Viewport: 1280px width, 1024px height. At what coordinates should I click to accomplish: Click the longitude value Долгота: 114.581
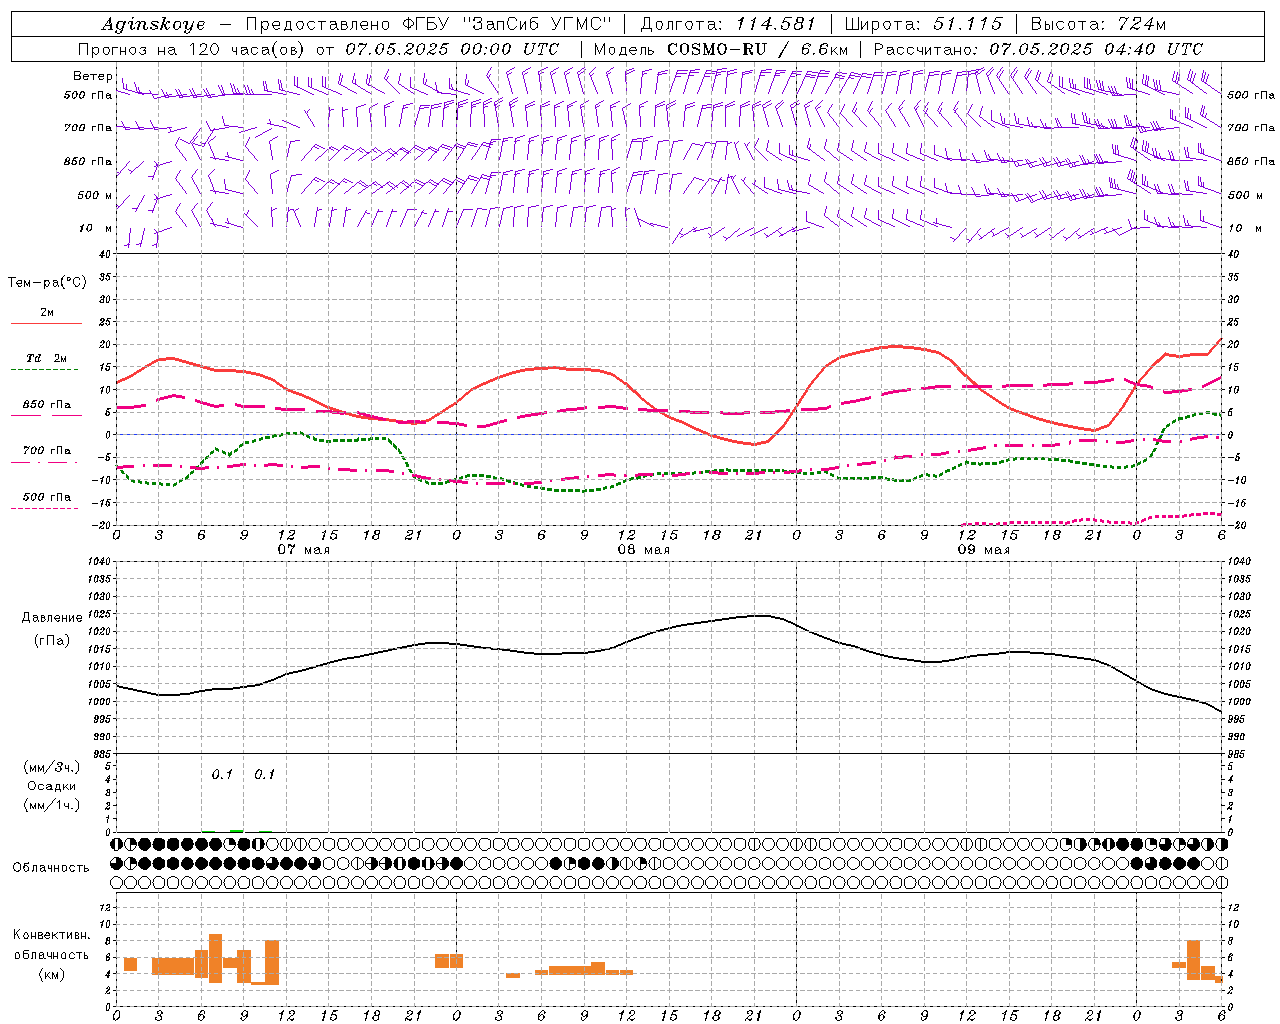(728, 24)
